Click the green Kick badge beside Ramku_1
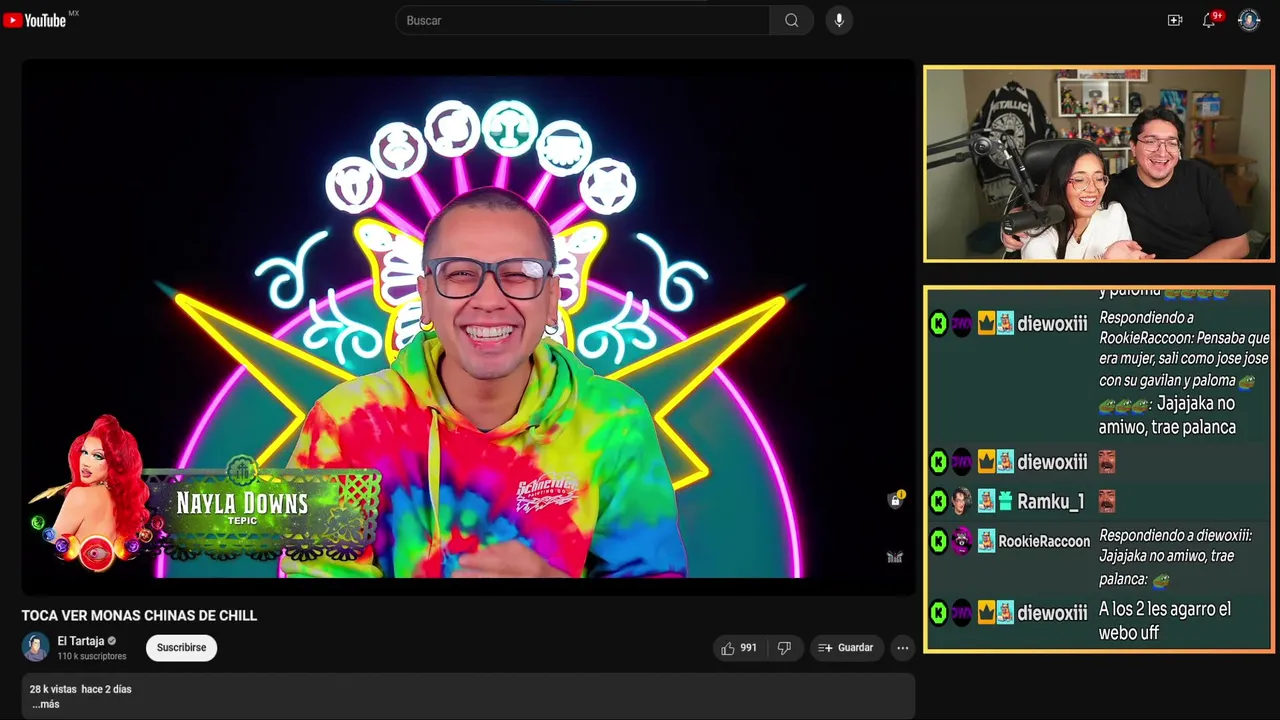The image size is (1280, 720). click(938, 500)
